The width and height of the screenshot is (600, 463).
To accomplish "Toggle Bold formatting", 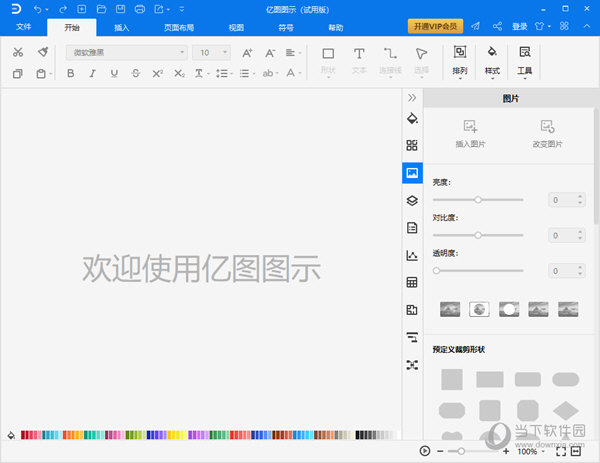I will click(70, 73).
